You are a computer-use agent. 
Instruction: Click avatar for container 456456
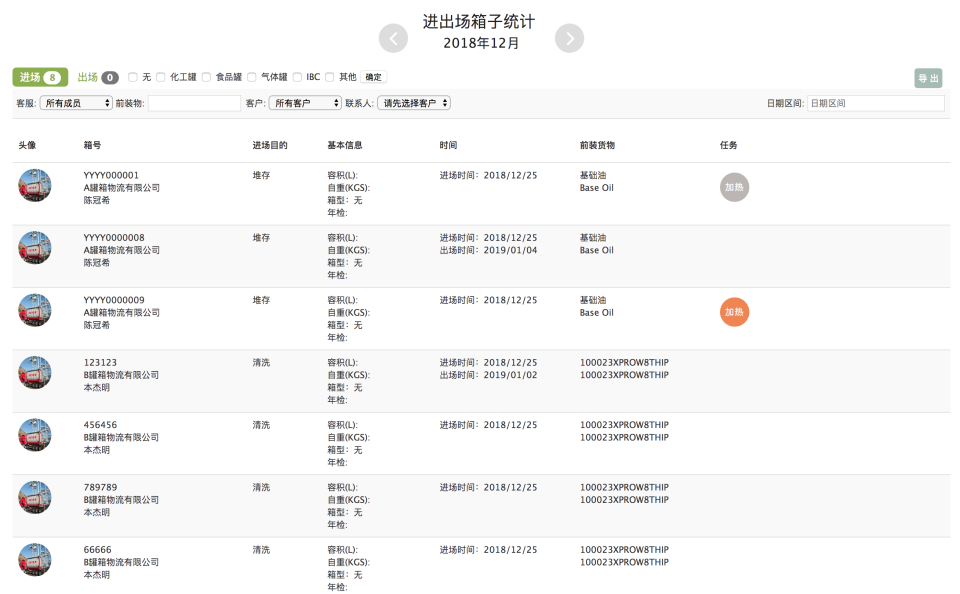[x=35, y=435]
